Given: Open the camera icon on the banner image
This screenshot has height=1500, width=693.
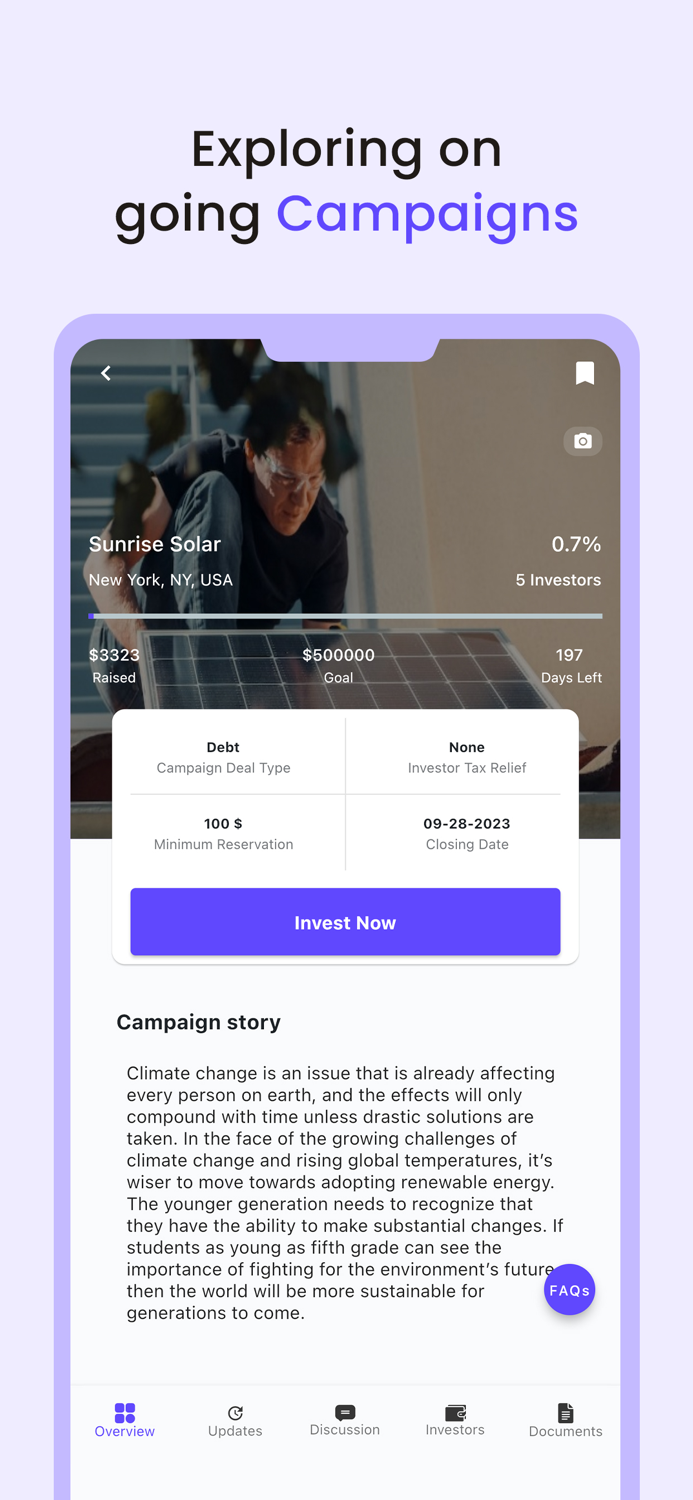Looking at the screenshot, I should click(583, 441).
